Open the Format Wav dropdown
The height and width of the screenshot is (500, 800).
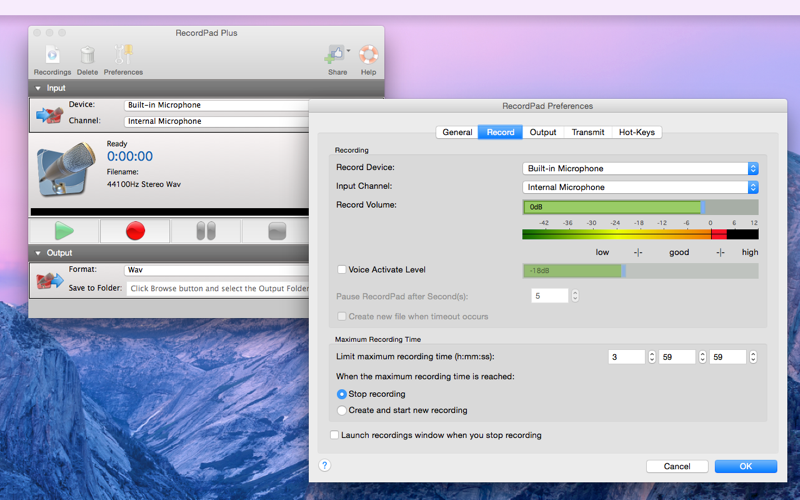(216, 270)
